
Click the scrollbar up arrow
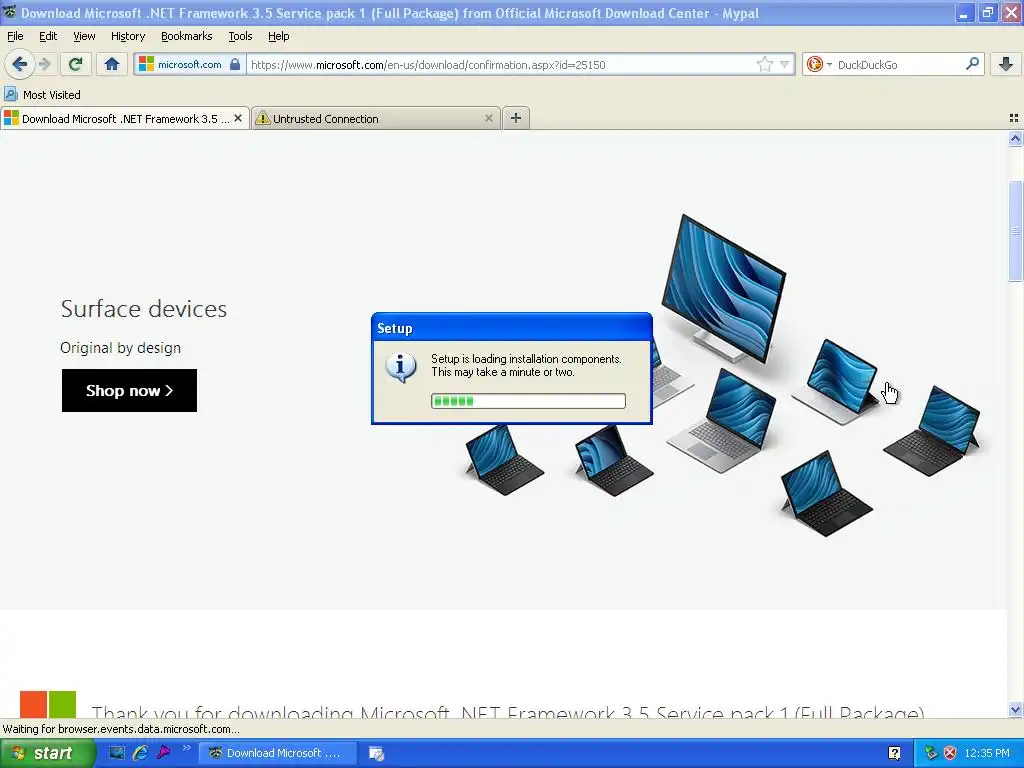1015,138
